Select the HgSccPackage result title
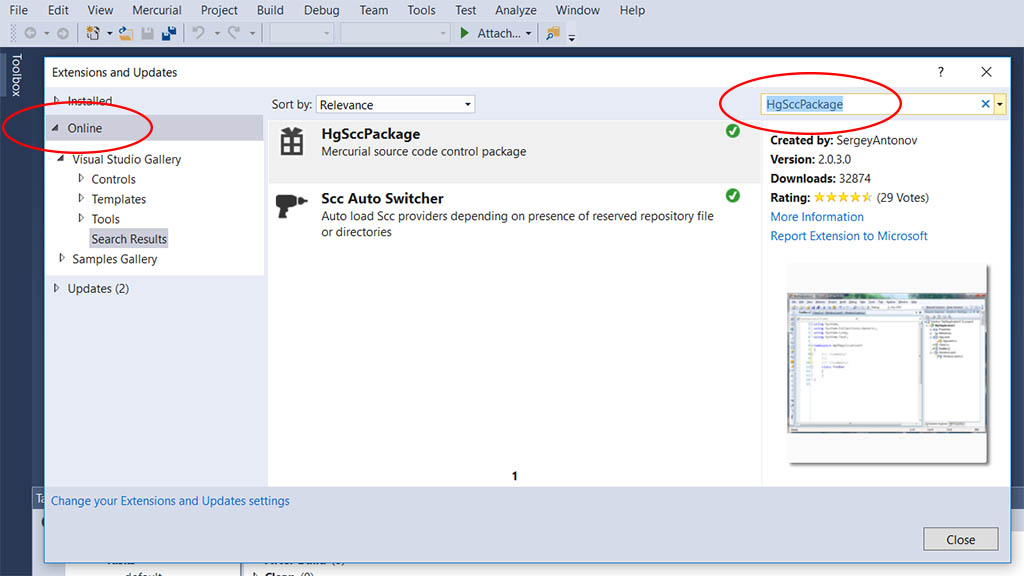This screenshot has width=1024, height=576. (370, 134)
